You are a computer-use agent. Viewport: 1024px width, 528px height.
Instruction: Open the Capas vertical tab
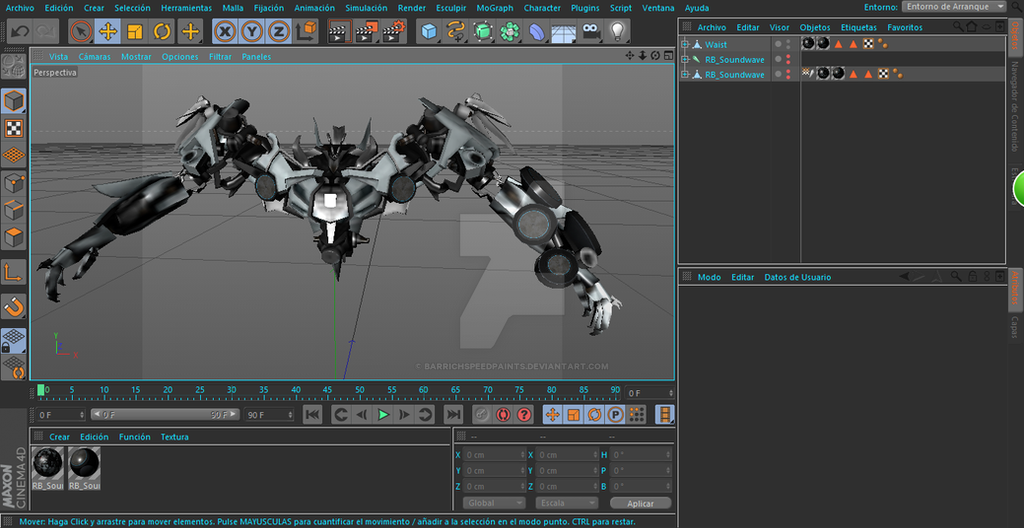pyautogui.click(x=1015, y=327)
